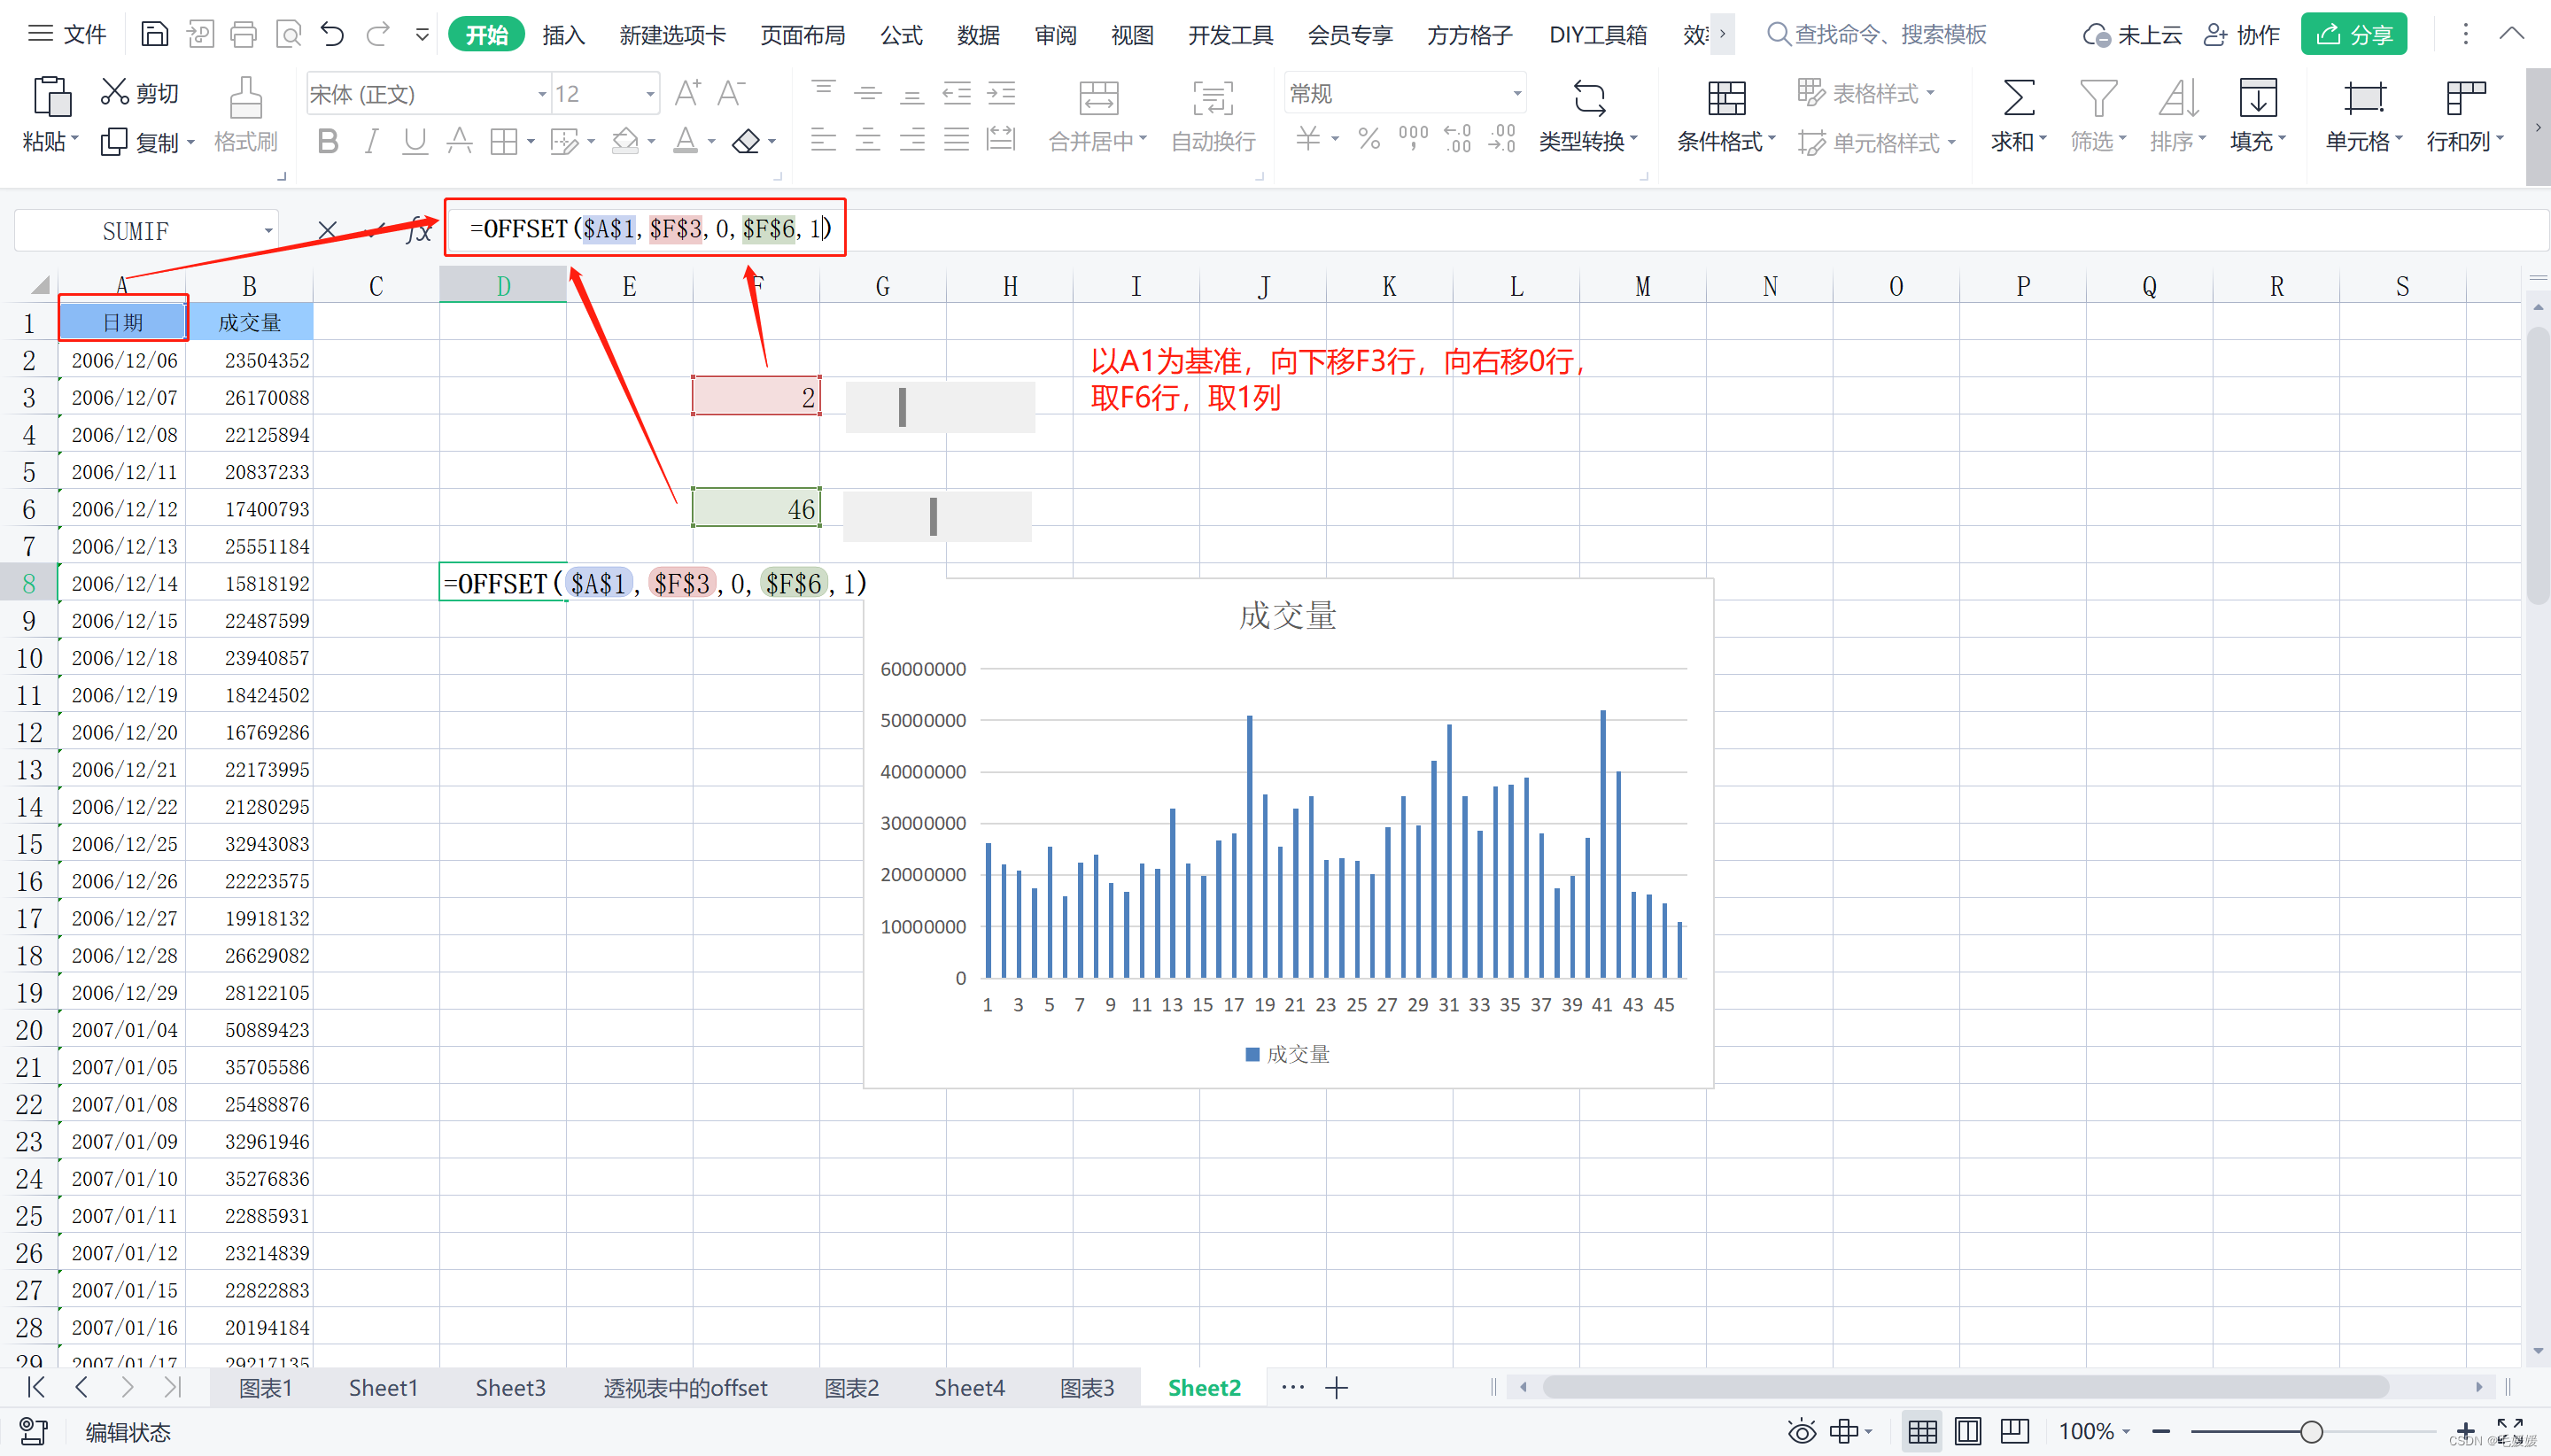The width and height of the screenshot is (2551, 1456).
Task: Redo the last action
Action: tap(377, 34)
